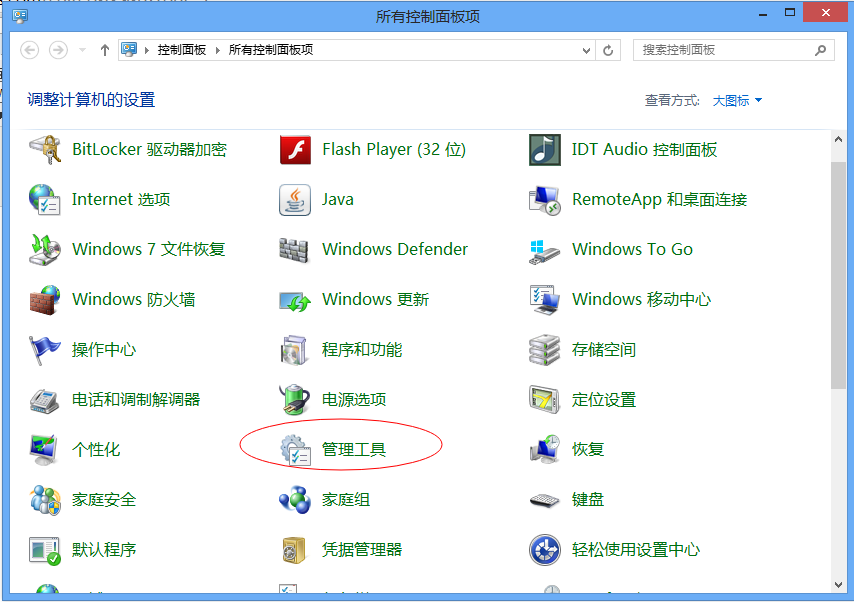Screen dimensions: 854x602
Task: Click the Windows 7 文件恢复 icon
Action: [x=45, y=250]
